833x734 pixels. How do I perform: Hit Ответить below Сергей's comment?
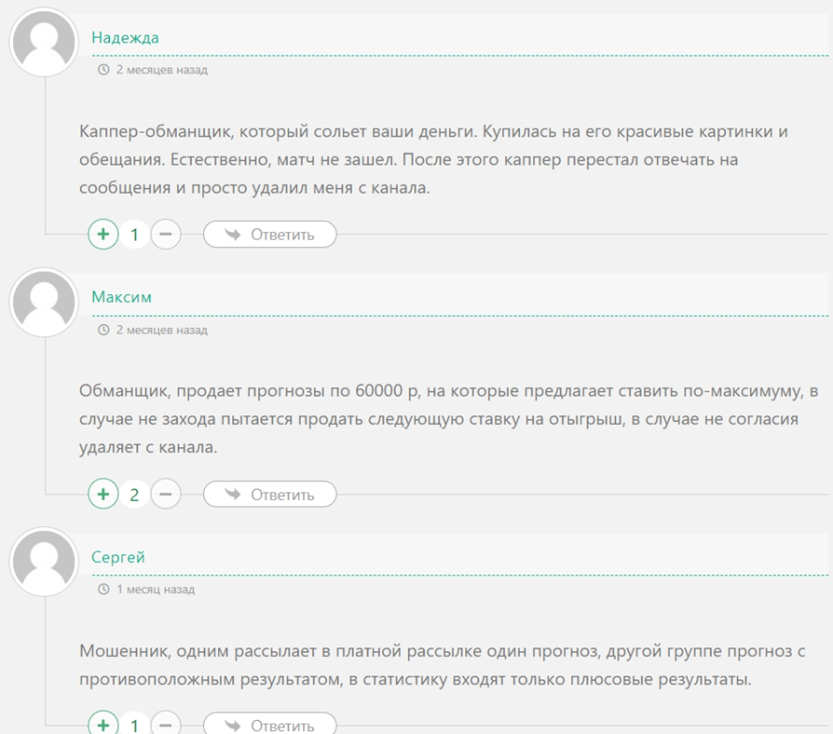point(270,725)
